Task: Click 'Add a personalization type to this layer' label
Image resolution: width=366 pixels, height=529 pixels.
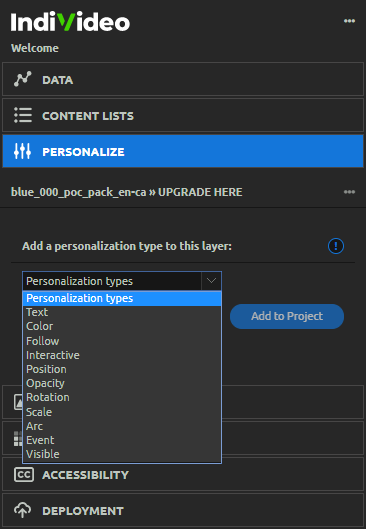Action: pyautogui.click(x=127, y=246)
